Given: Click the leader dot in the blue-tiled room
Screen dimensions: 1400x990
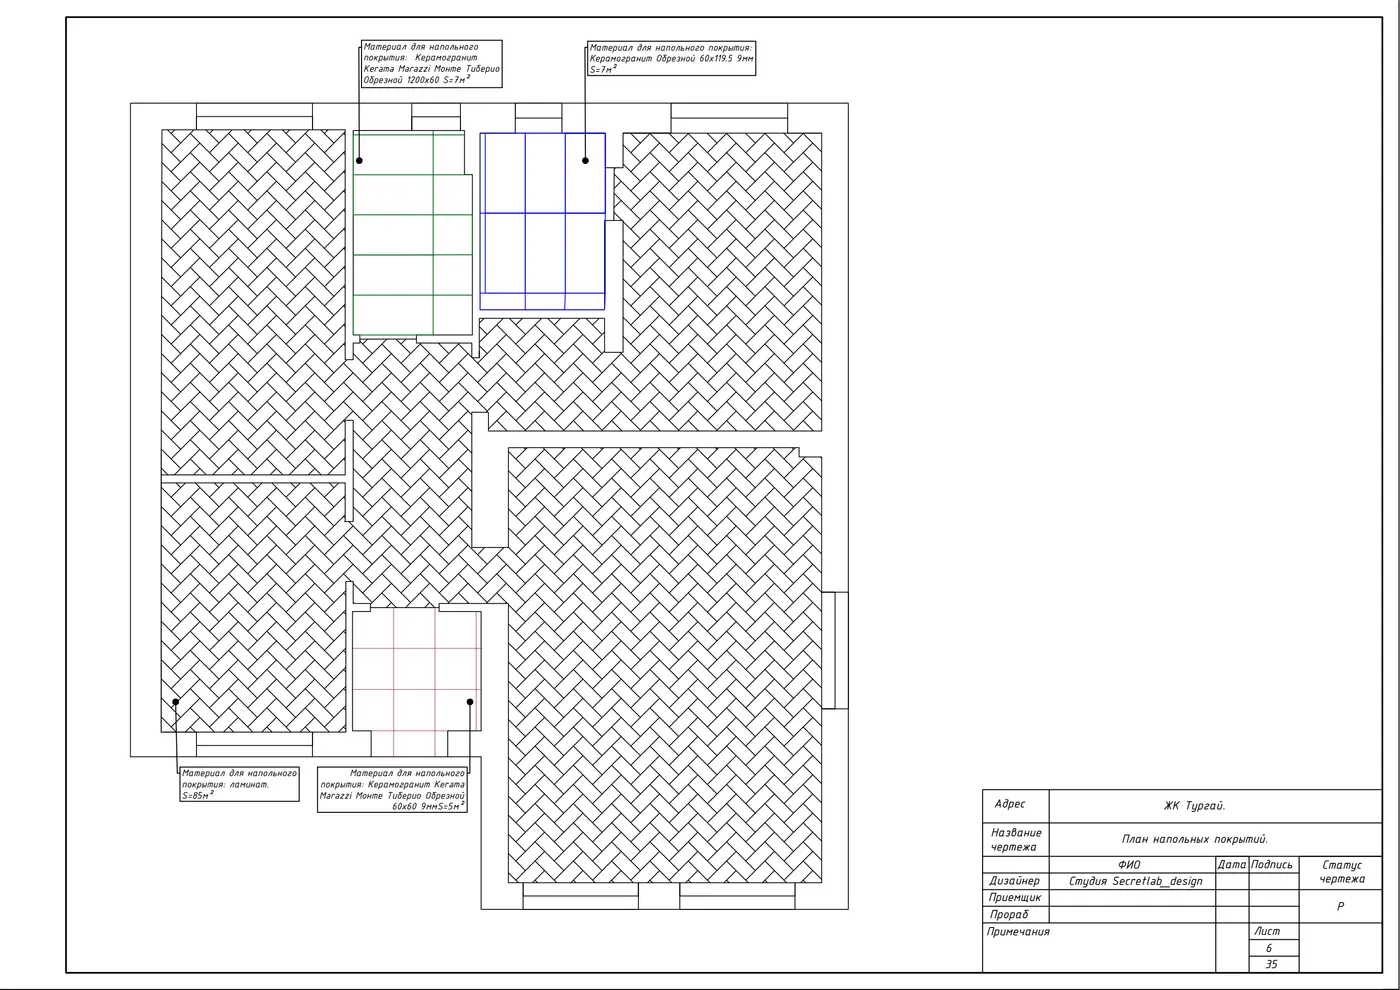Looking at the screenshot, I should [586, 160].
